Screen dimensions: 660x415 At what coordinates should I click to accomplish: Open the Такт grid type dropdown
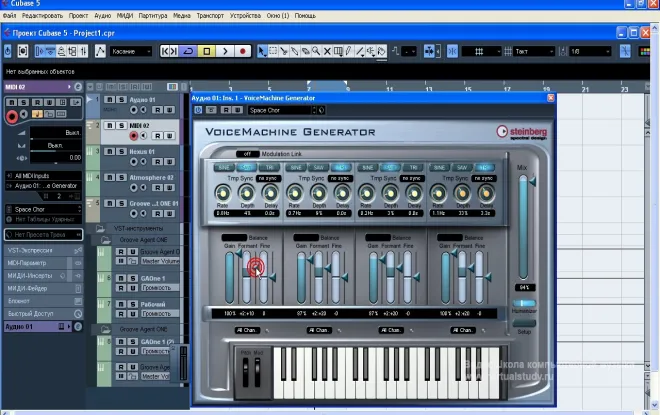(534, 51)
